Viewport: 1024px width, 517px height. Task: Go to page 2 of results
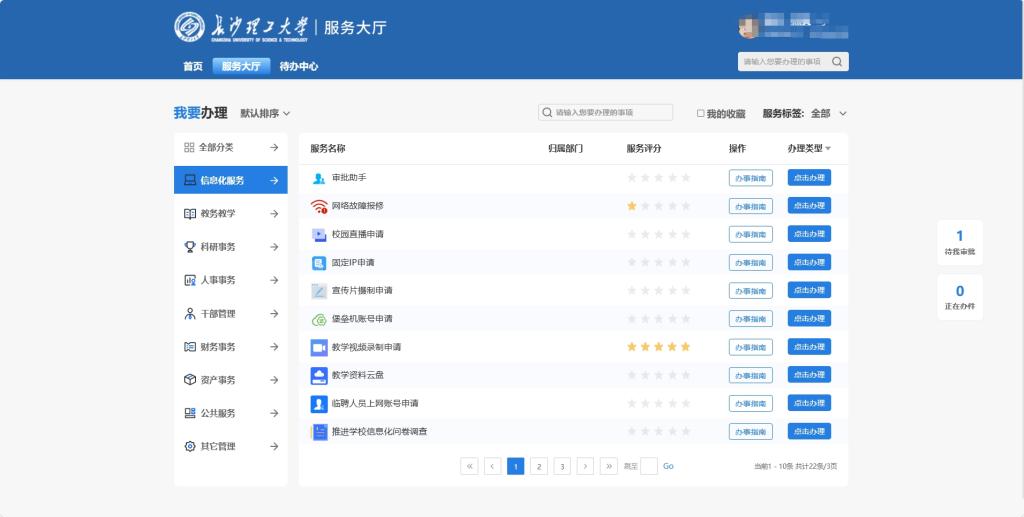tap(539, 466)
